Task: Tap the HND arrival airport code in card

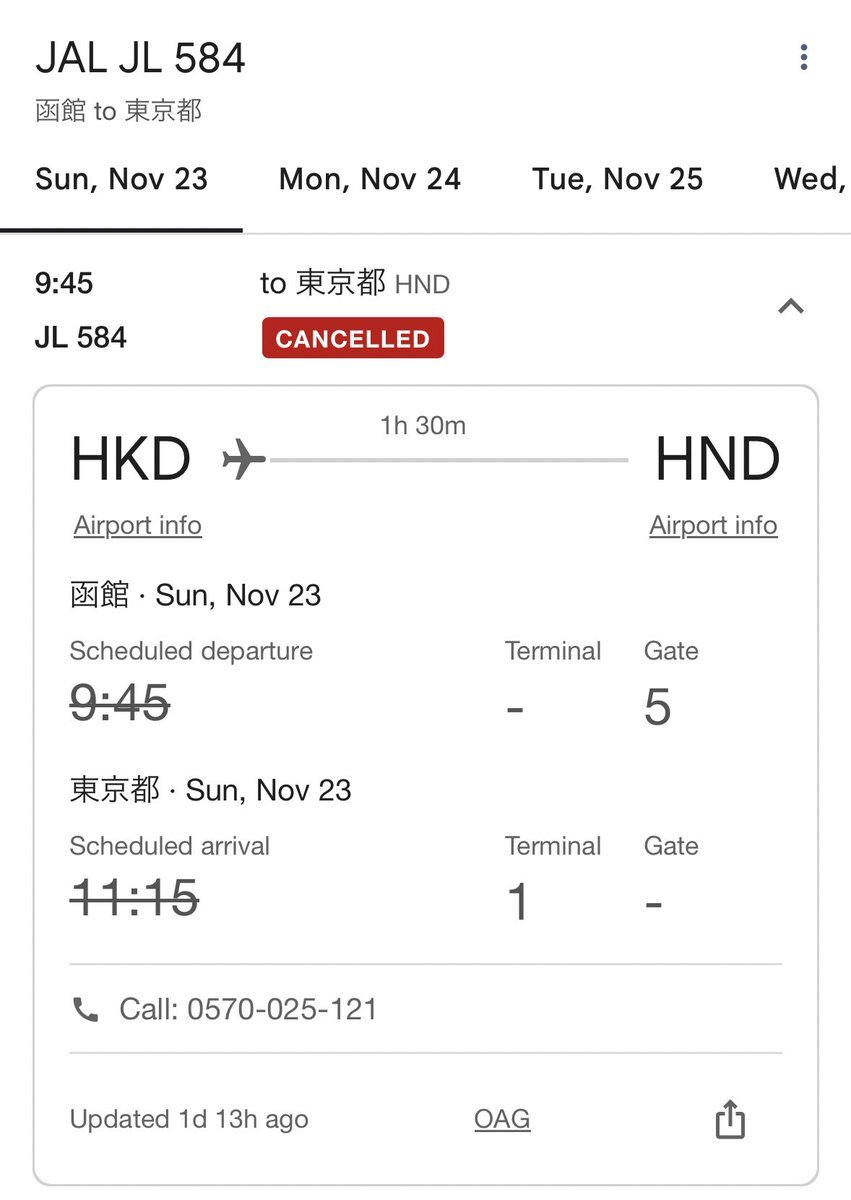Action: click(x=717, y=461)
